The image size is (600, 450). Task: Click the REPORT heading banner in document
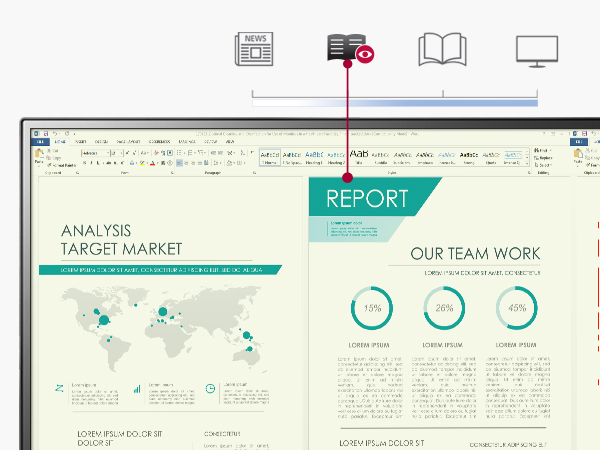(370, 198)
